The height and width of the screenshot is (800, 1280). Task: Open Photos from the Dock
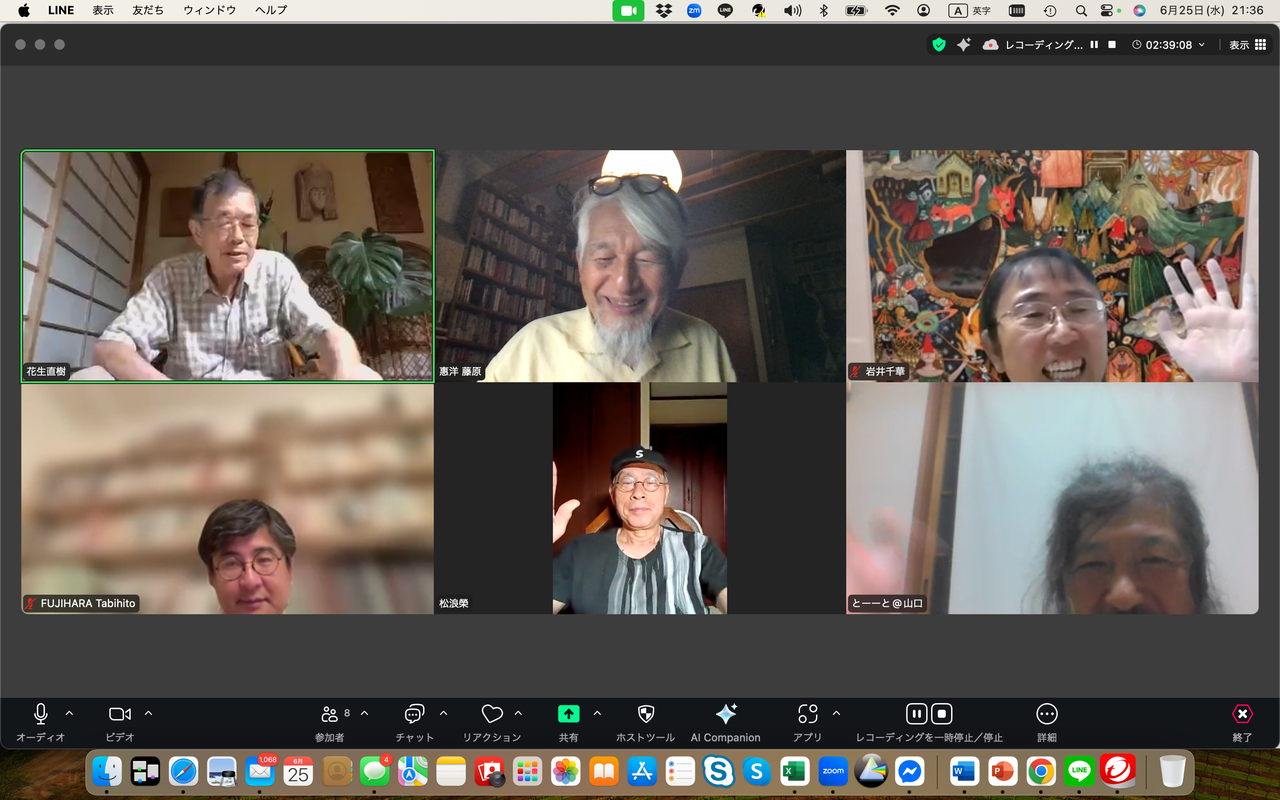(566, 771)
